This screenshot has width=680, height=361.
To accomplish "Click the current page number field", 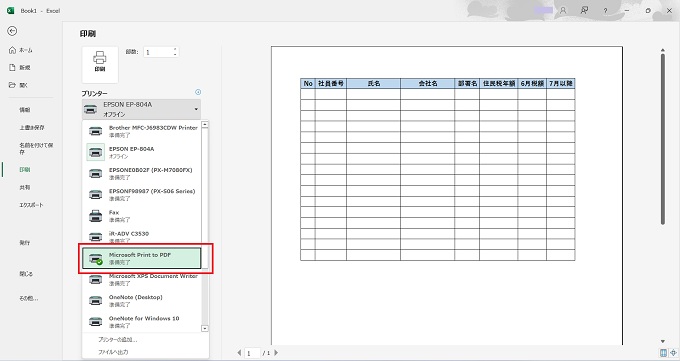I will tap(252, 353).
